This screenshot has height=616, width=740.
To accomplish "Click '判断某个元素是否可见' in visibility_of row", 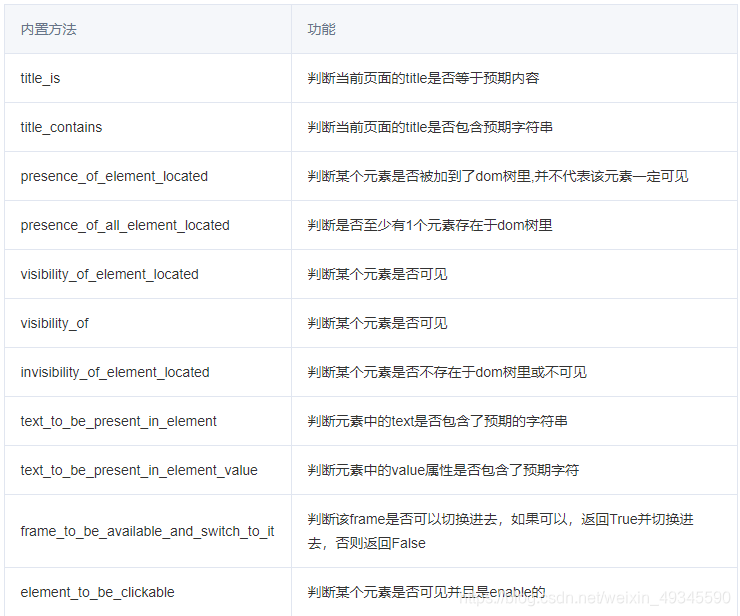I will coord(377,324).
